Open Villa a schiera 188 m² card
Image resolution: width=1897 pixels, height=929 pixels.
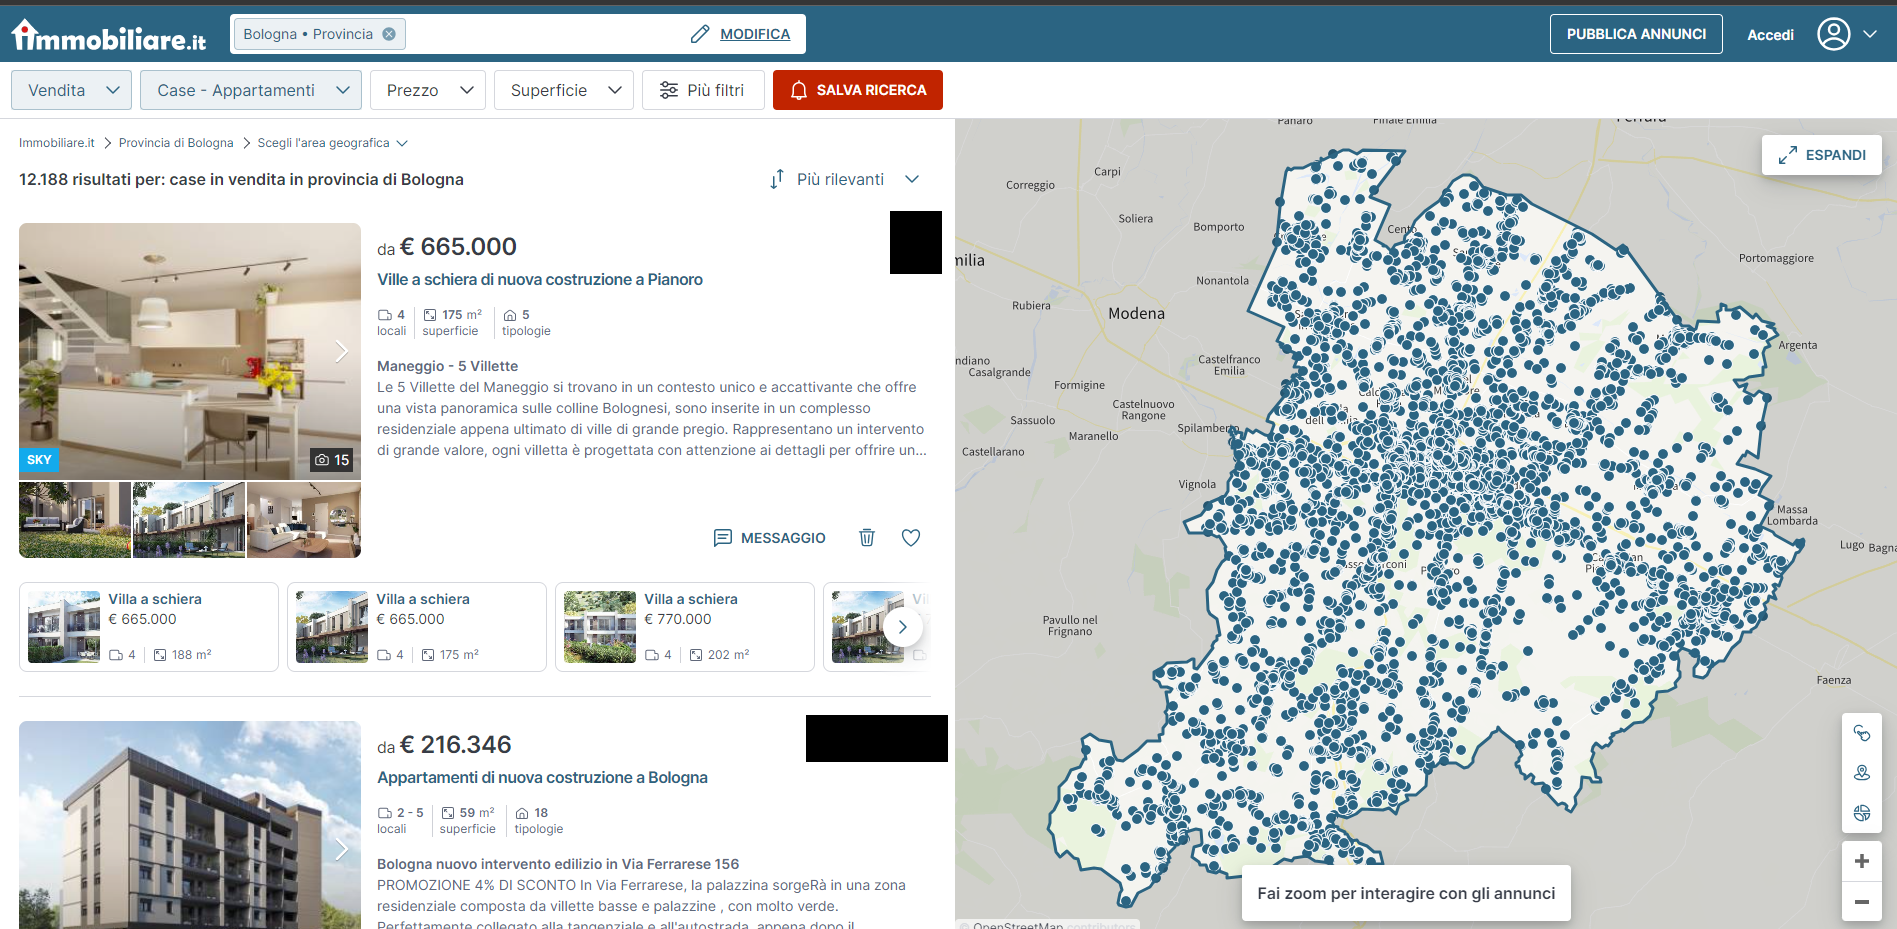[149, 627]
